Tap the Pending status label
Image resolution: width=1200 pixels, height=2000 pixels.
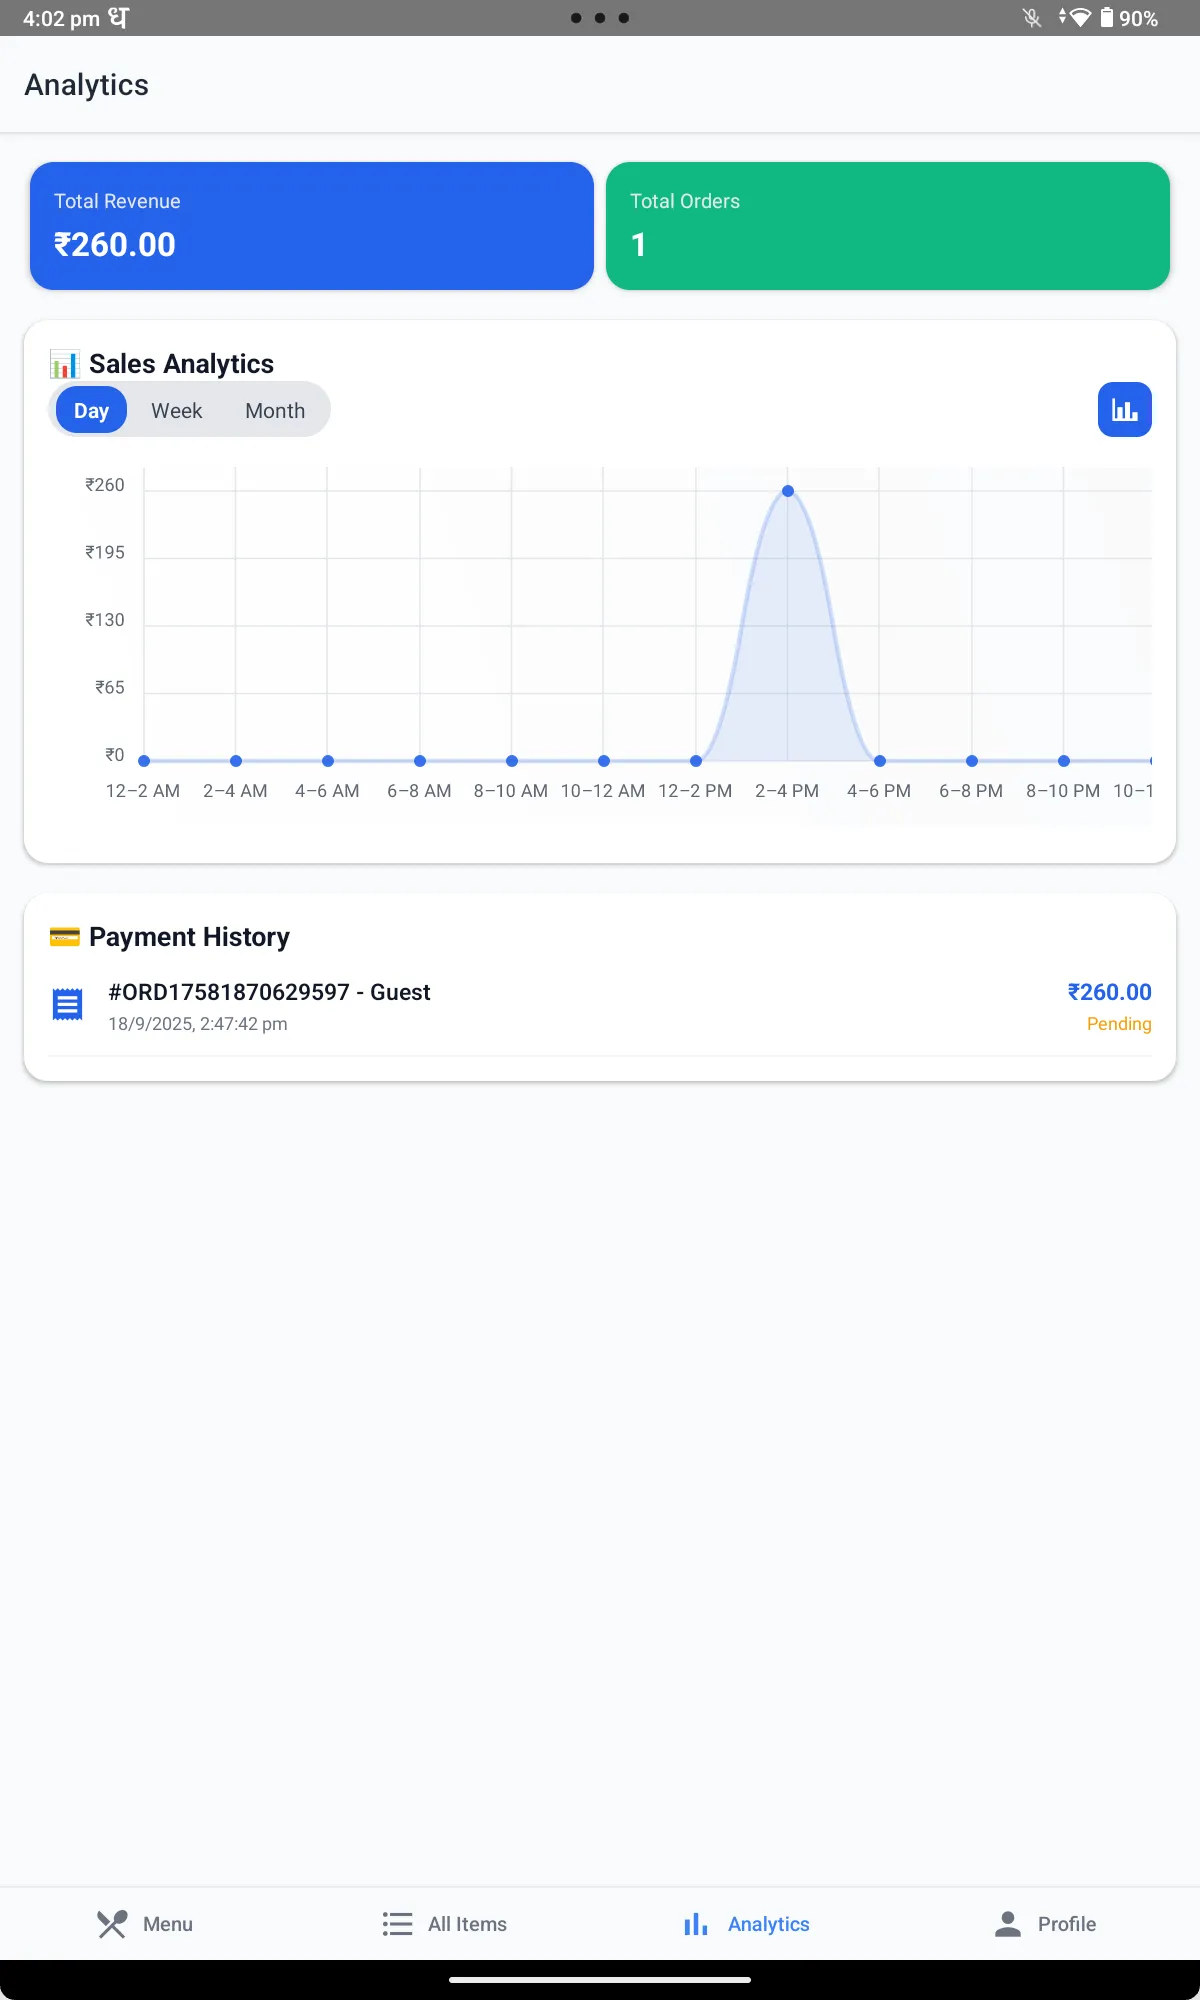[x=1119, y=1024]
